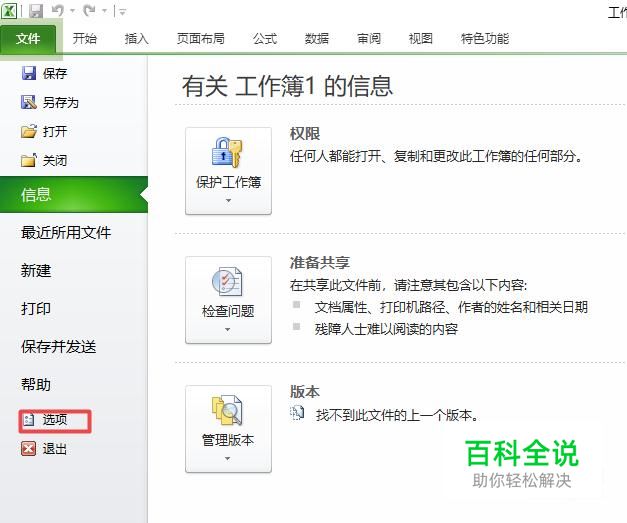Click the 关闭 text label
The height and width of the screenshot is (523, 627).
55,161
